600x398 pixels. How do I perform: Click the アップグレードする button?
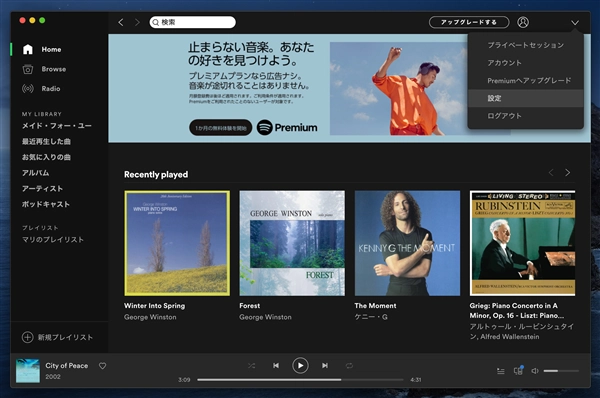point(469,22)
